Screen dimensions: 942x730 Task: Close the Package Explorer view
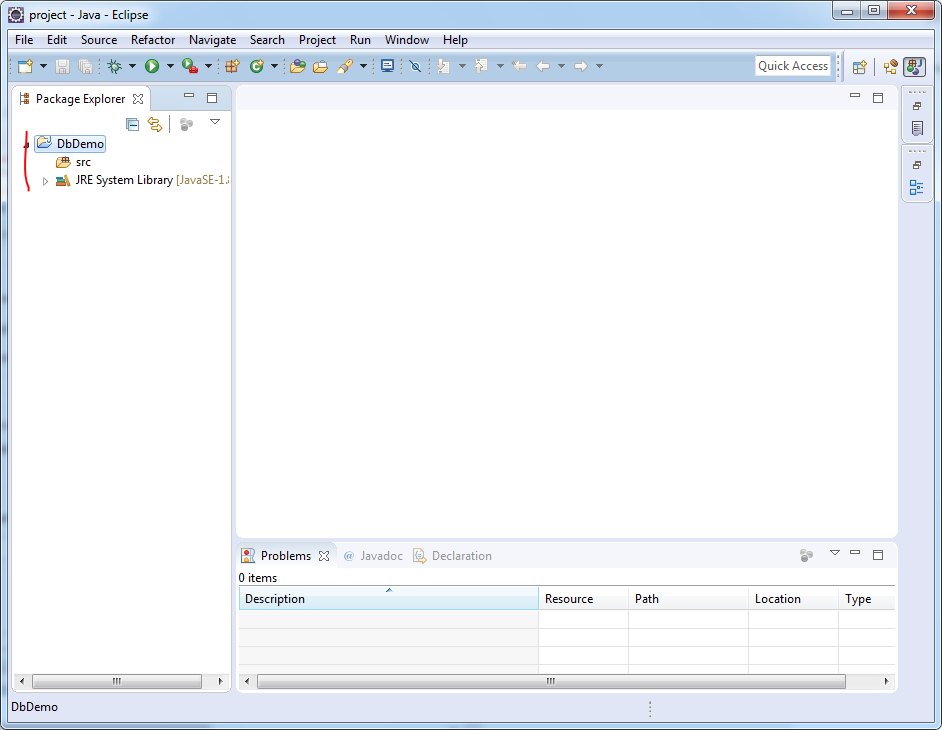[138, 99]
